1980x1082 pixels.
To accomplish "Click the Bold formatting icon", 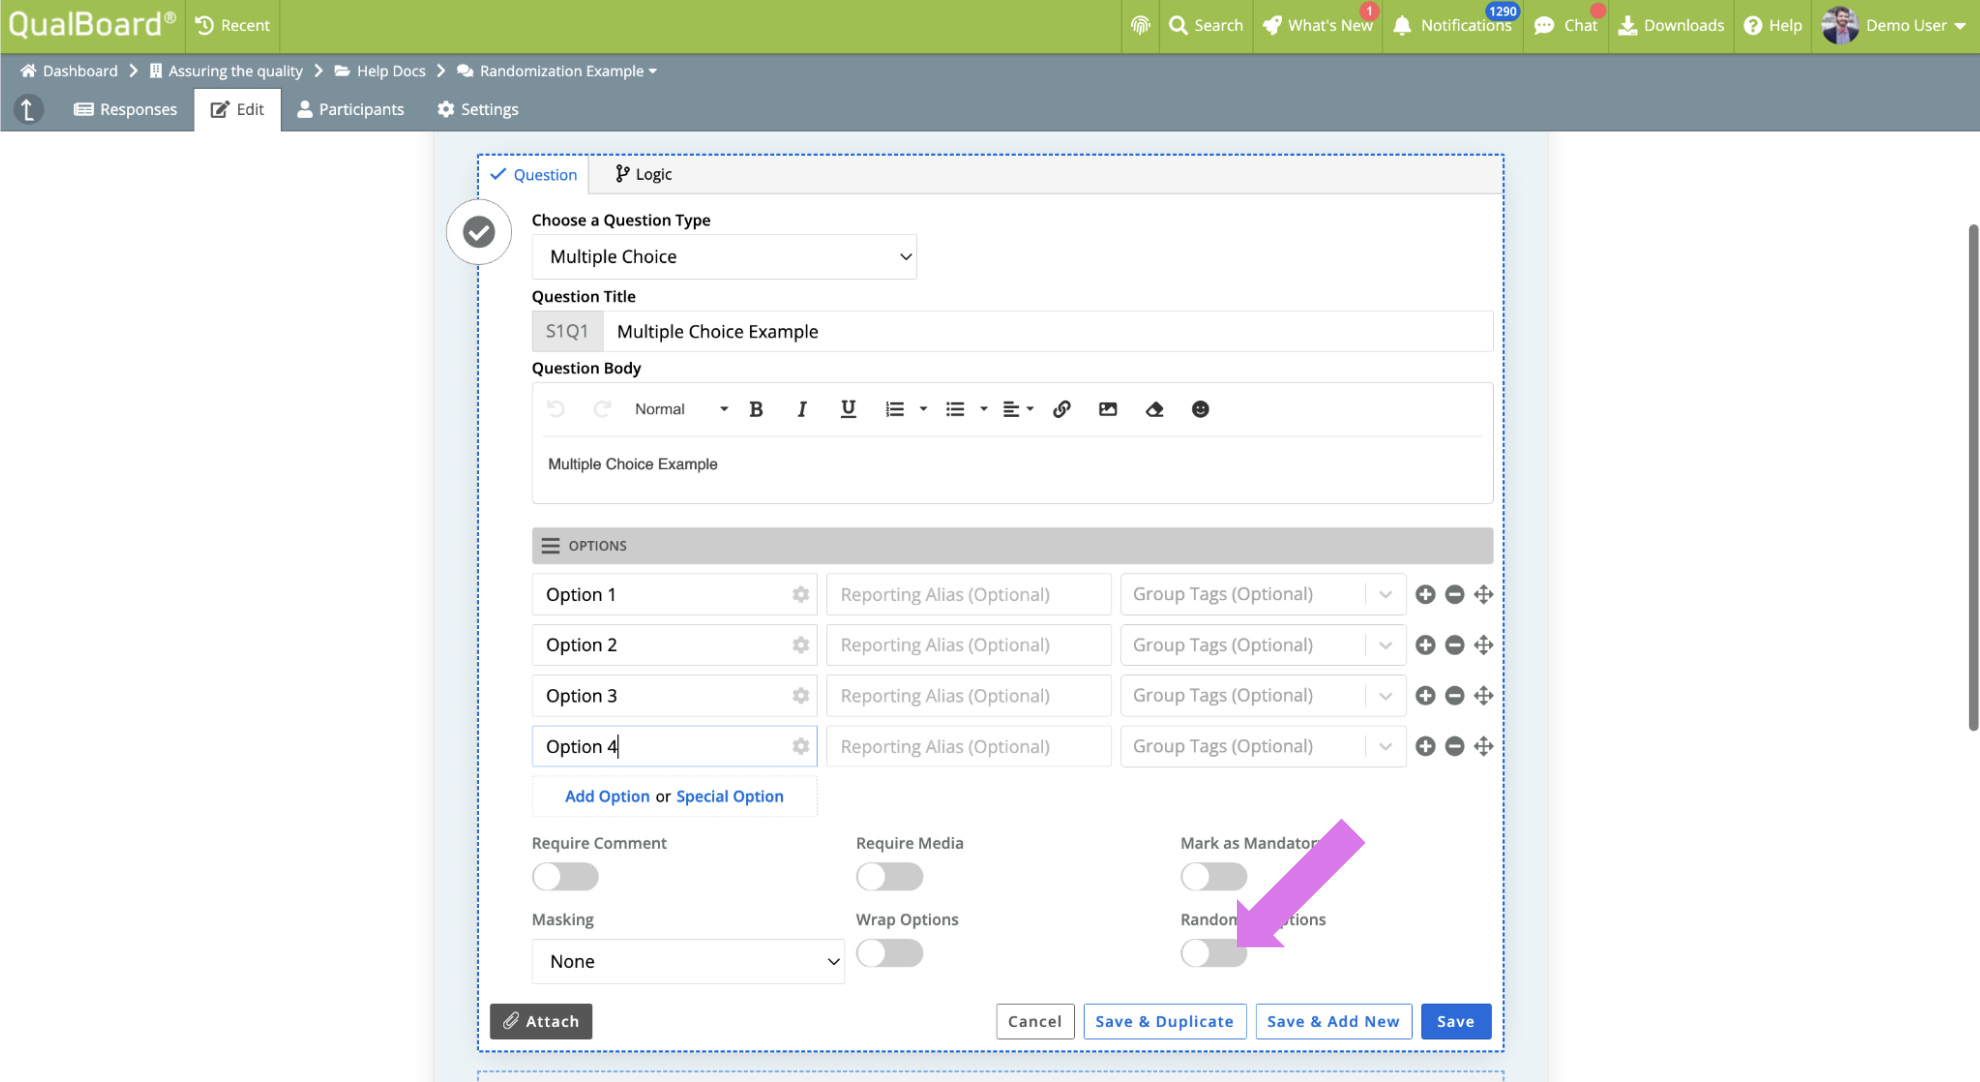I will (x=756, y=409).
